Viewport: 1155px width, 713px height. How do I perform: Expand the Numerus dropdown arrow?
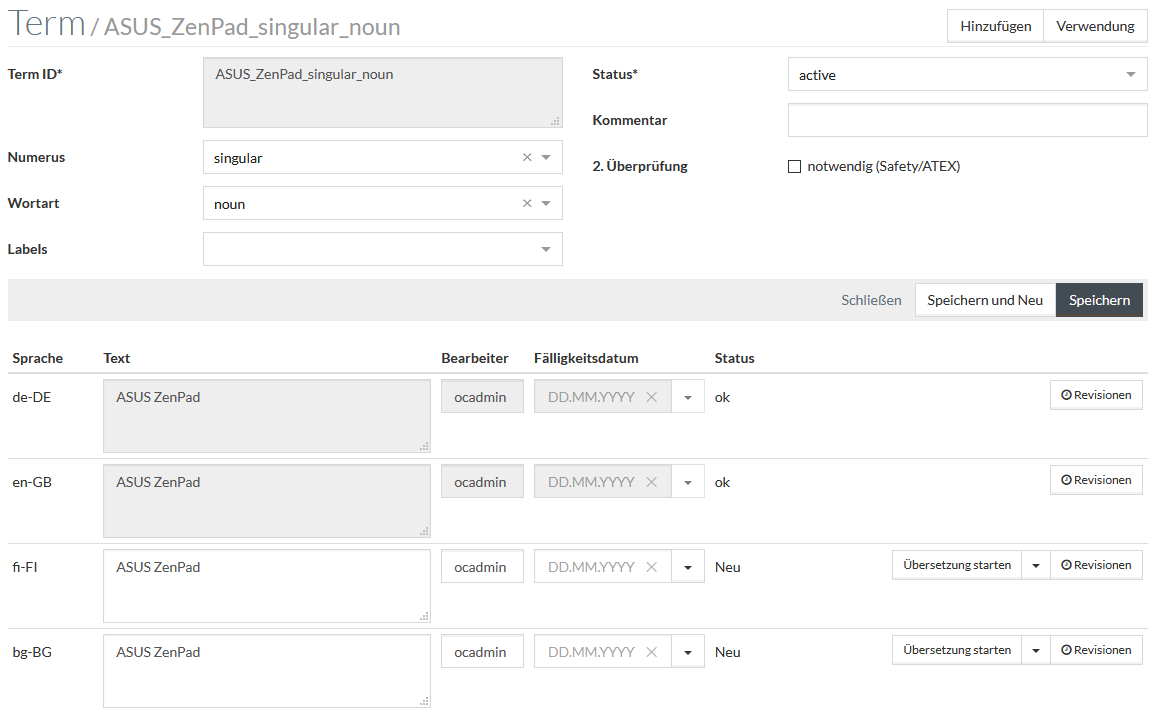pyautogui.click(x=546, y=158)
